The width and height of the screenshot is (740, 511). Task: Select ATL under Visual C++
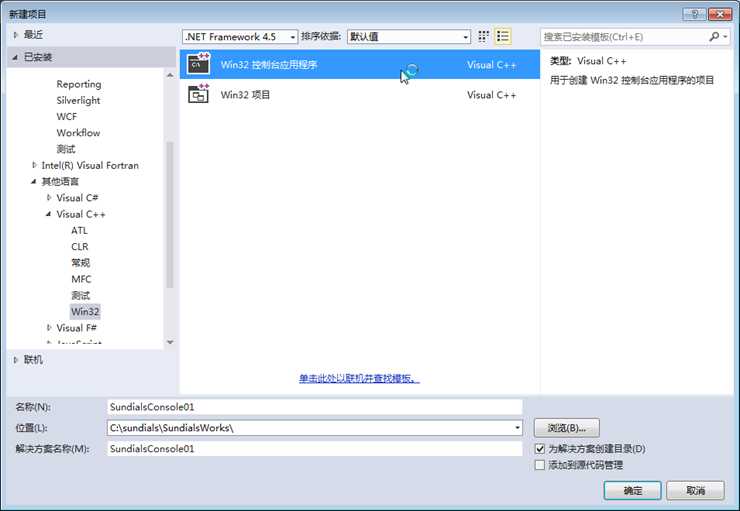point(79,230)
